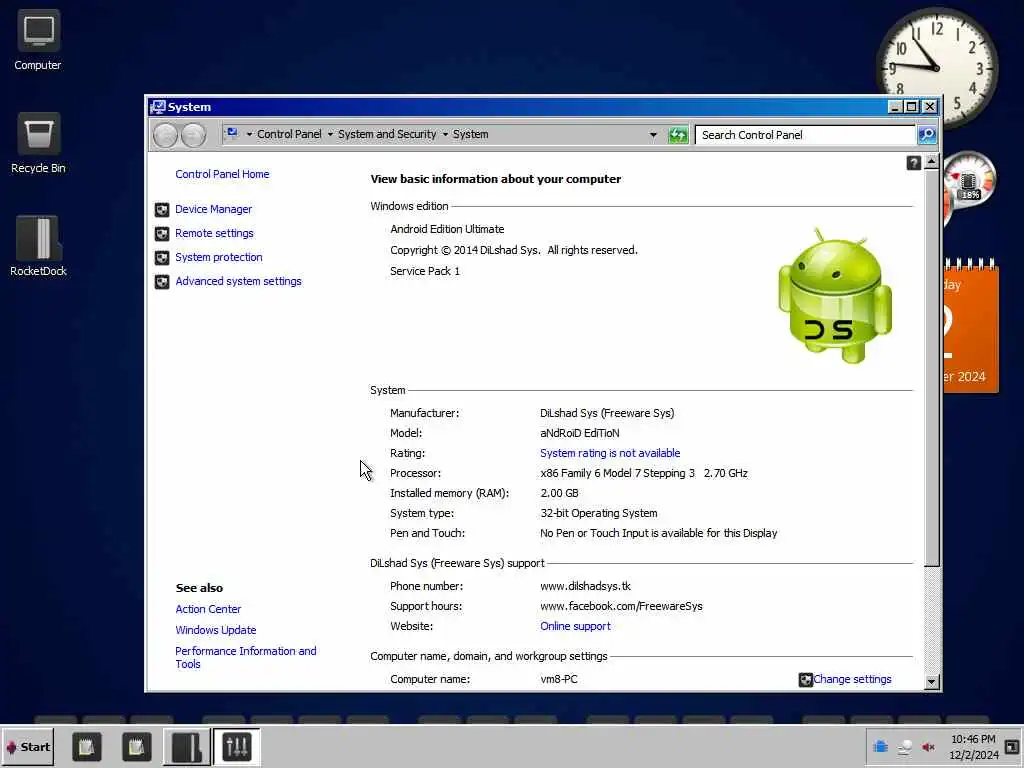Click the search magnifier icon

tap(927, 135)
